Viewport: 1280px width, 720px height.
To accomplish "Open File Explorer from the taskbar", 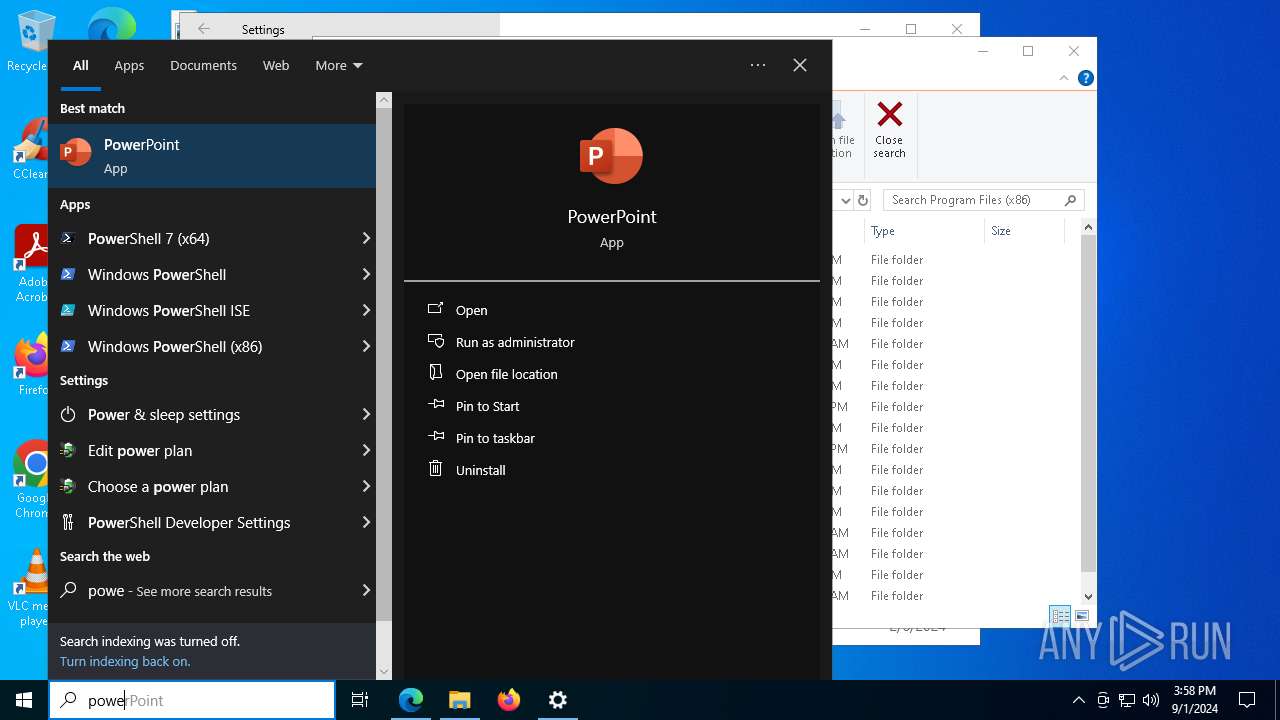I will [460, 700].
